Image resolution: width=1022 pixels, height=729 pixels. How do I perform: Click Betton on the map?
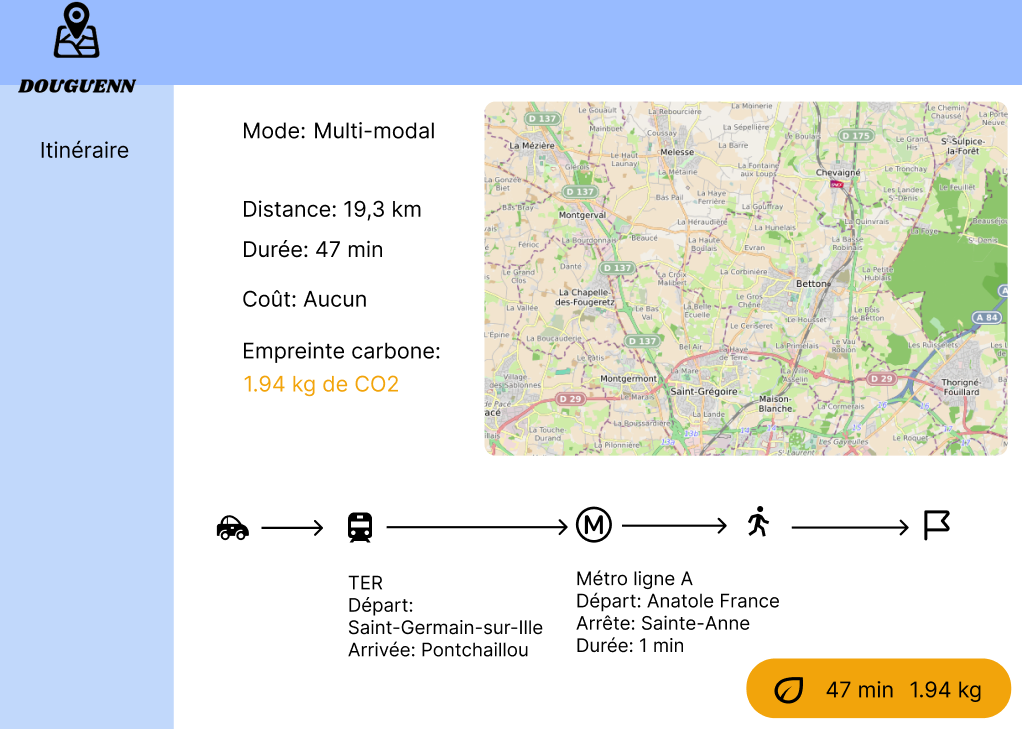(x=811, y=284)
